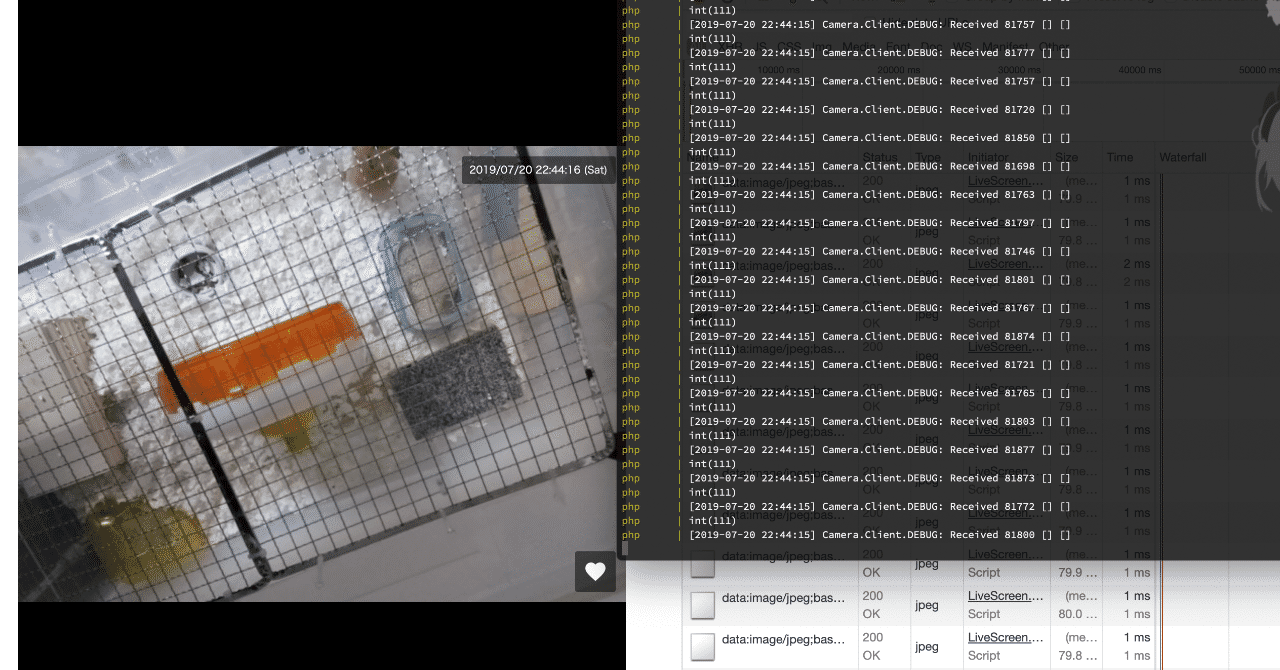
Task: Click the 80.0 size value in network table
Action: 1077,614
